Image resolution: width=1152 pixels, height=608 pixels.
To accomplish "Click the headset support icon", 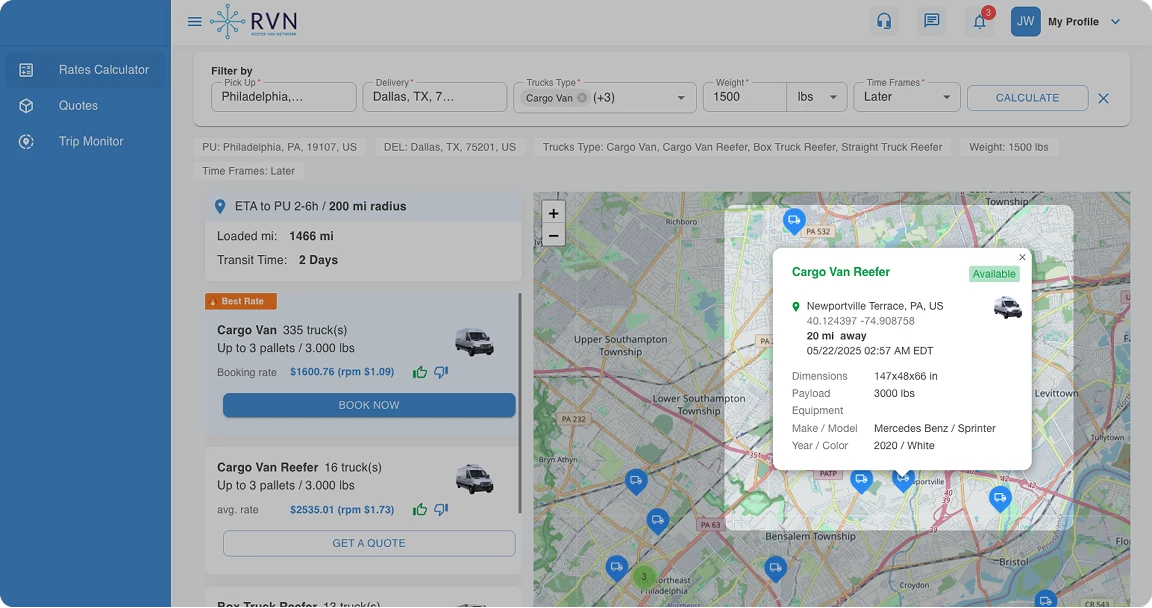I will pyautogui.click(x=884, y=21).
